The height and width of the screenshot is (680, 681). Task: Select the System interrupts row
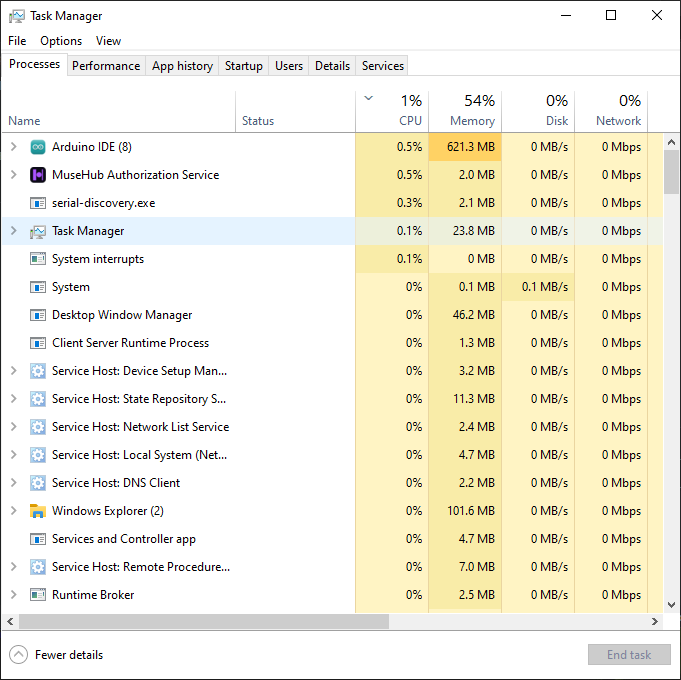point(98,259)
